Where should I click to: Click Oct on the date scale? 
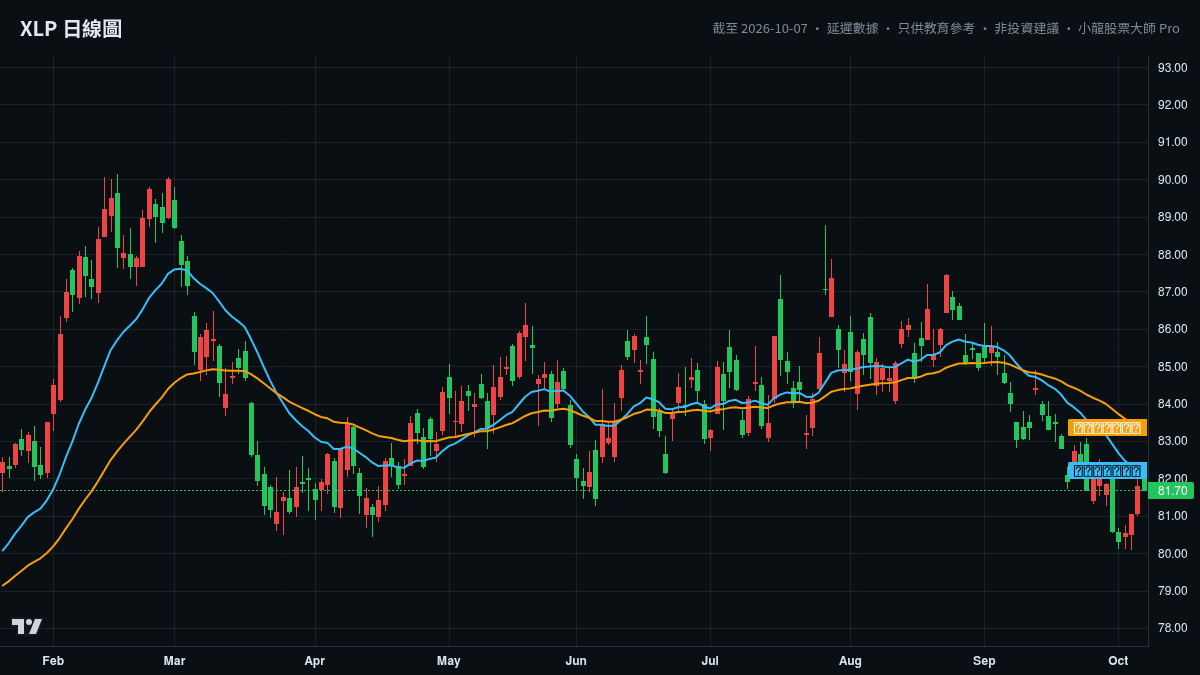tap(1118, 661)
